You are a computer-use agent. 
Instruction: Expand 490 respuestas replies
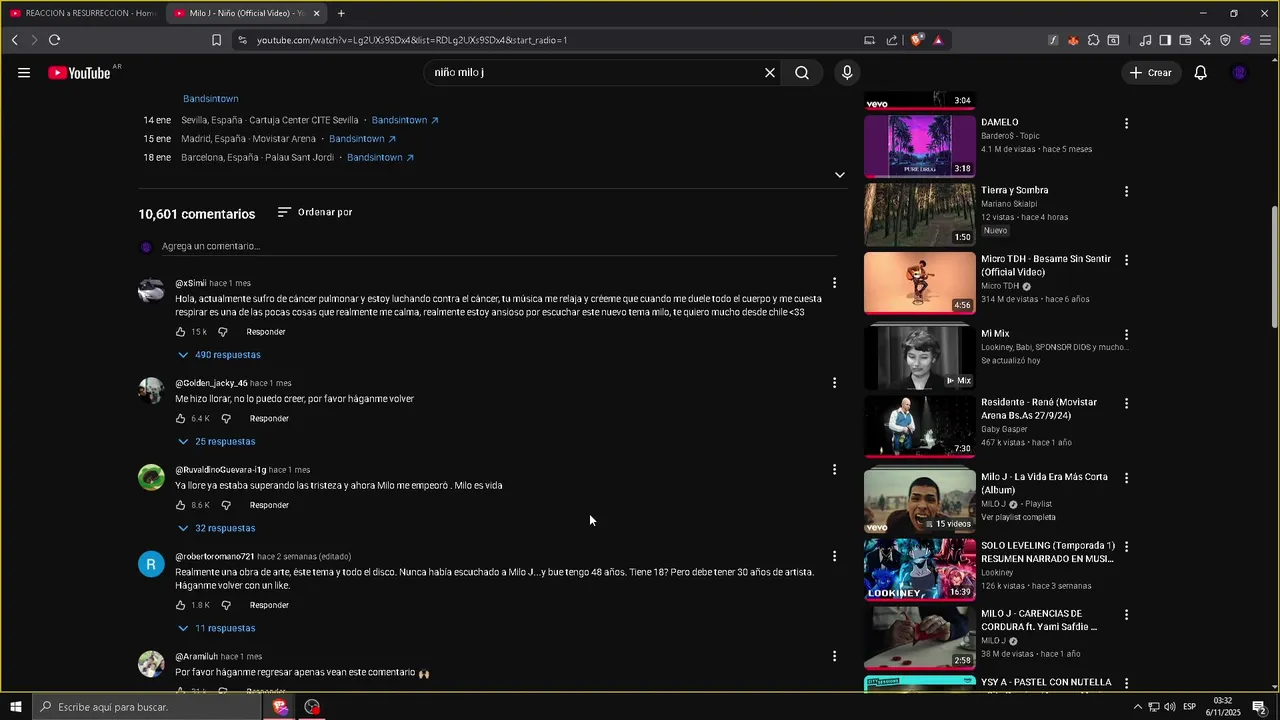(x=219, y=355)
